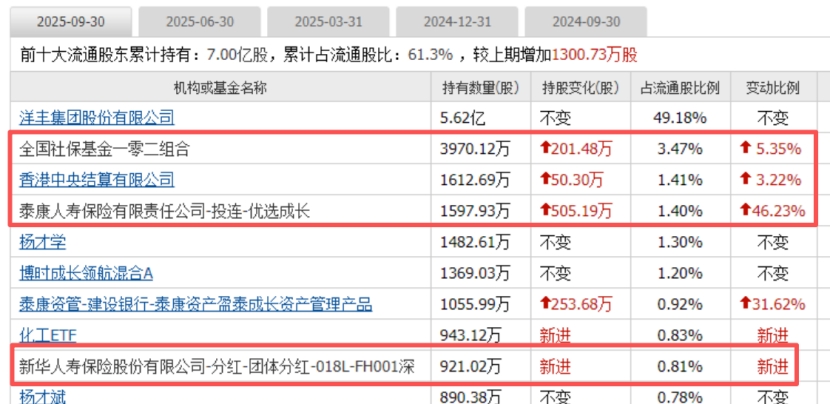This screenshot has height=404, width=830.
Task: Click the 943.12万 holding value
Action: point(470,335)
